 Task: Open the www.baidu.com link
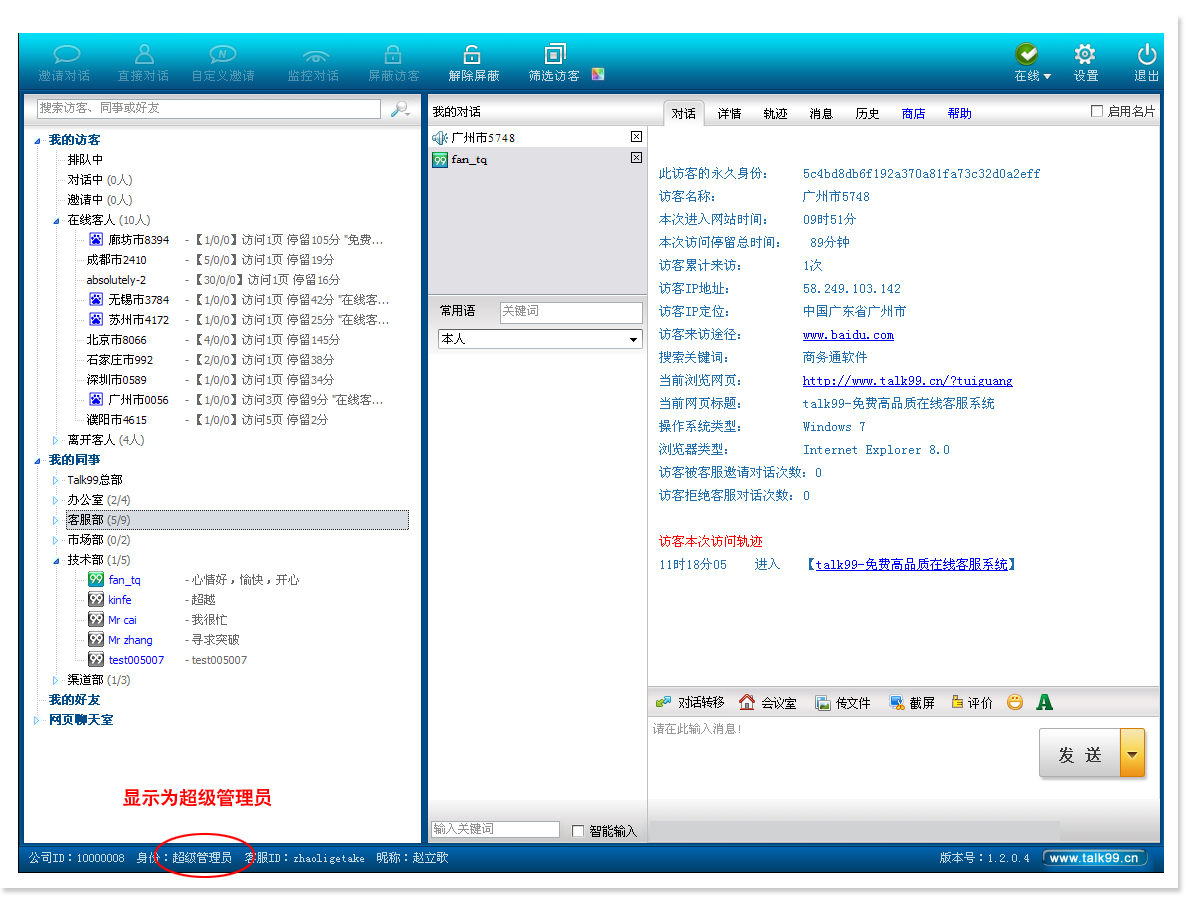(848, 335)
